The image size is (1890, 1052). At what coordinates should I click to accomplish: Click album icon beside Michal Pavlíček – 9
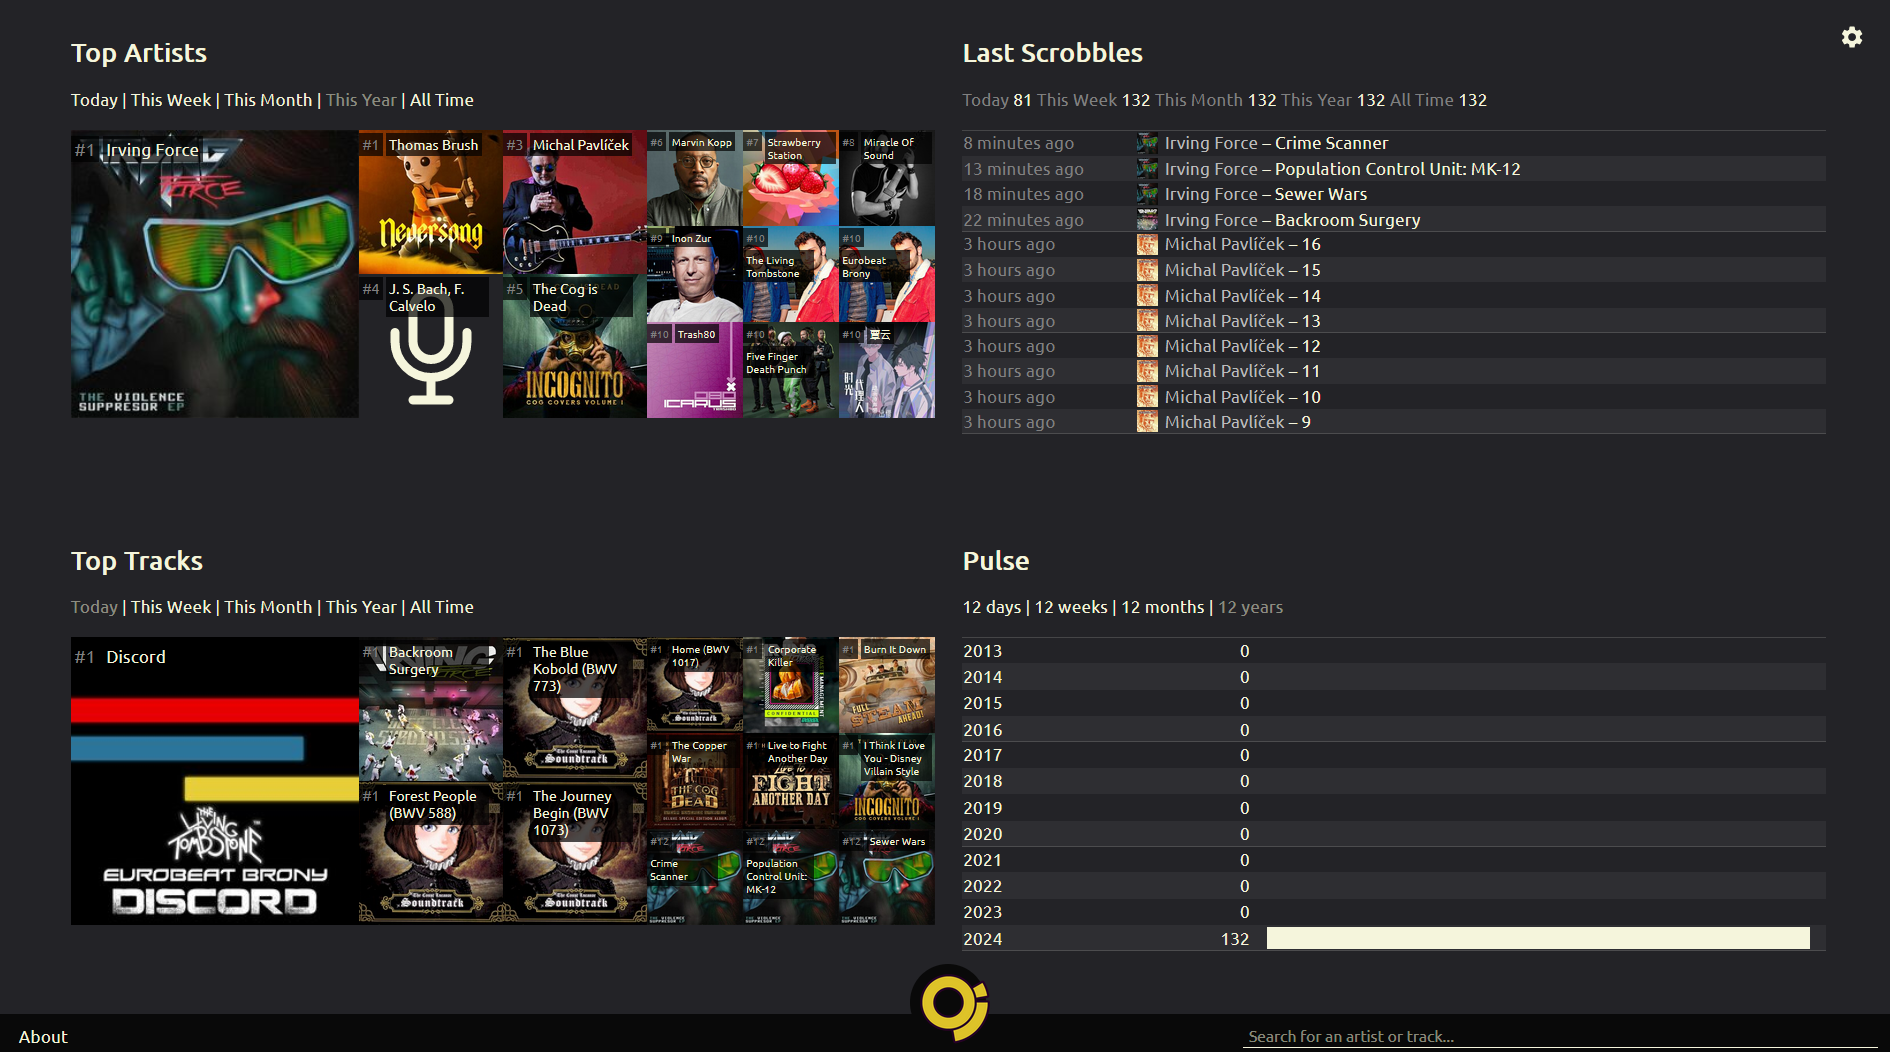tap(1147, 422)
